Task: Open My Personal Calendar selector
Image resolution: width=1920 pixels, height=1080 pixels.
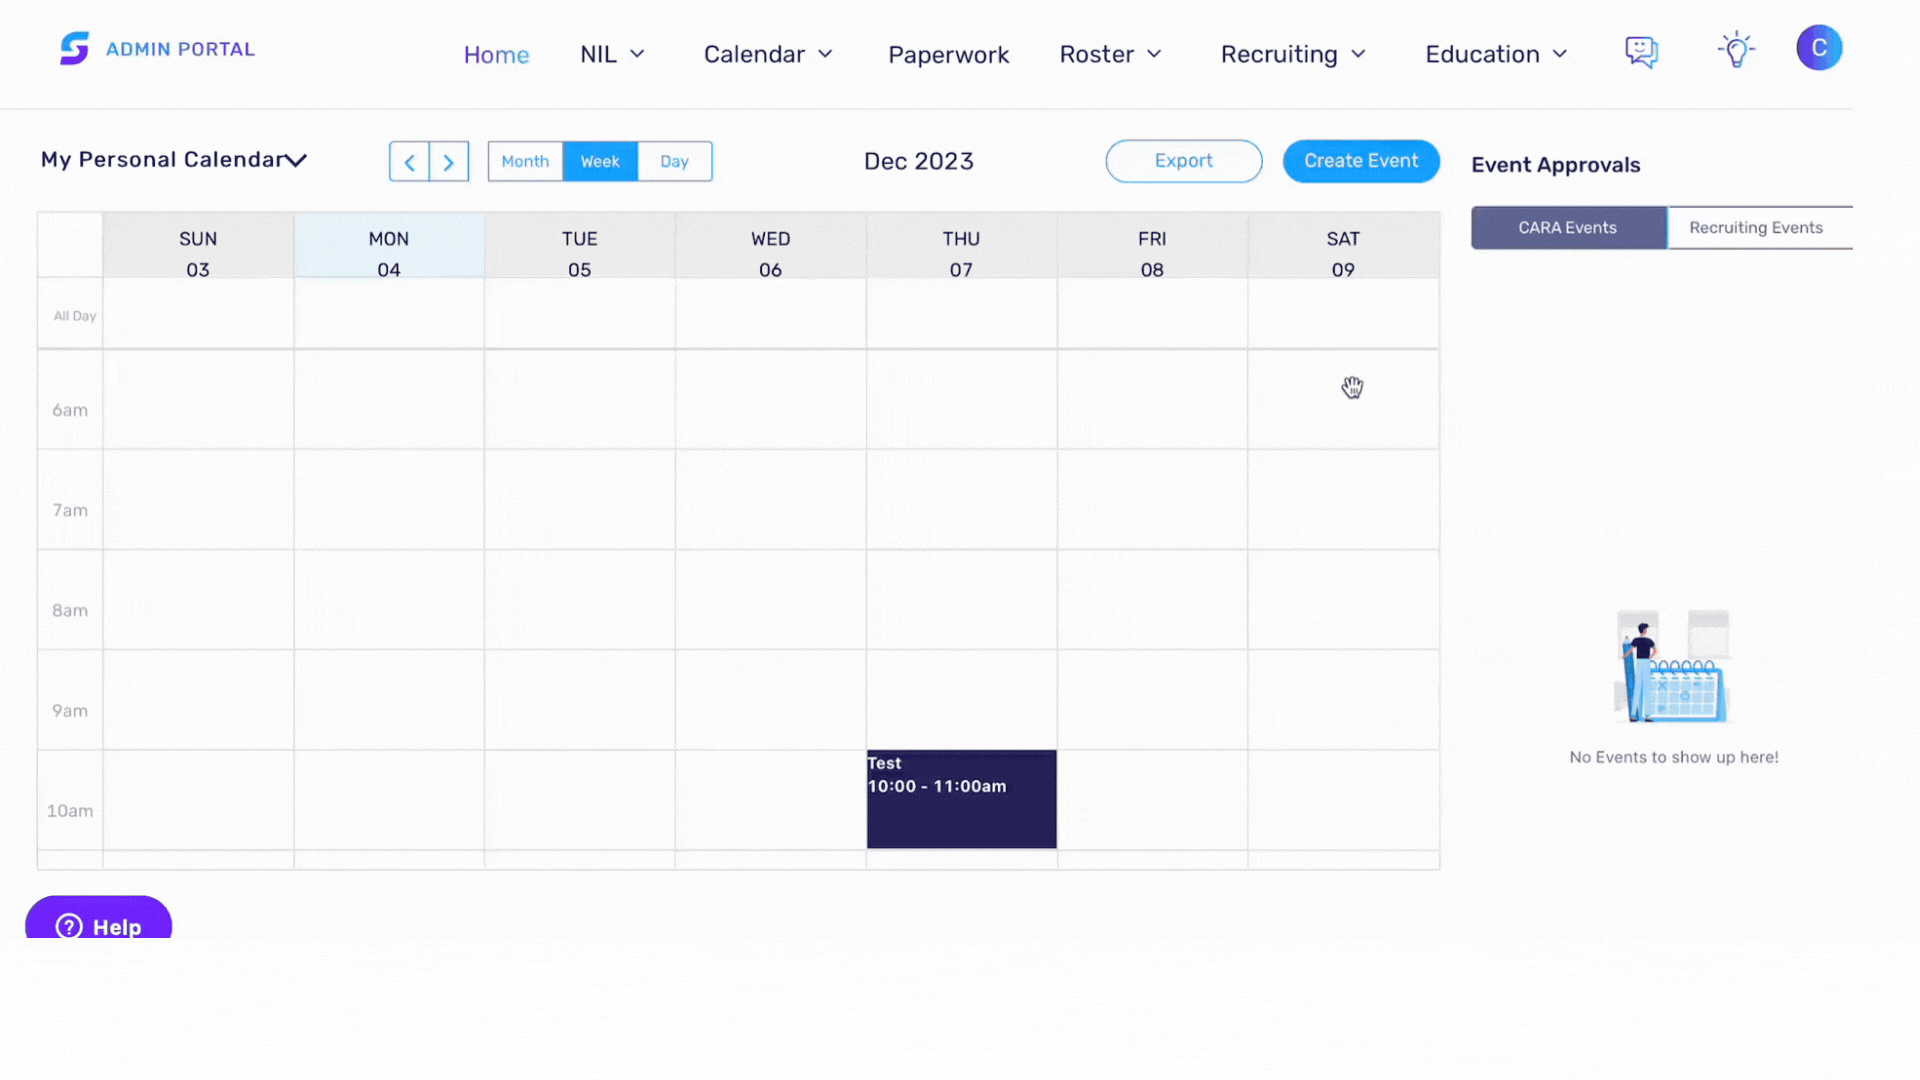Action: [x=174, y=160]
